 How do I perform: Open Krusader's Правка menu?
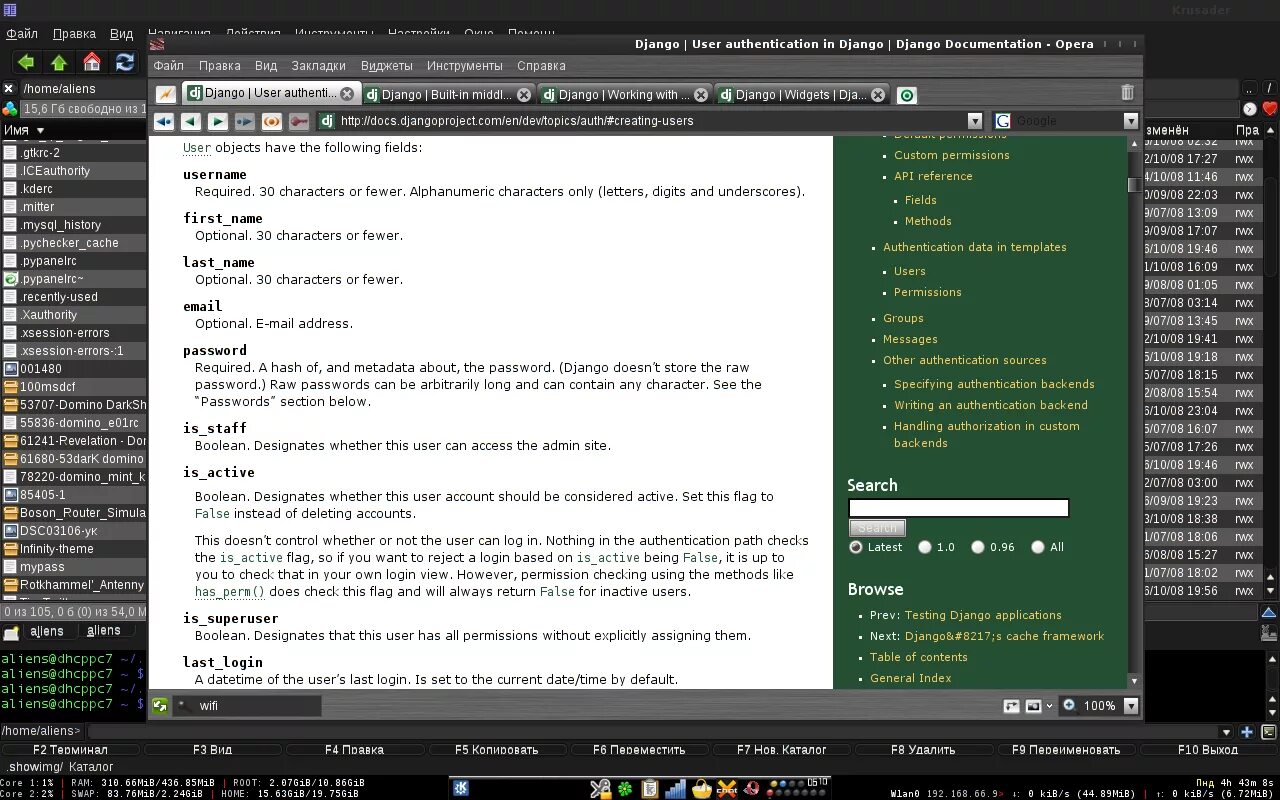(x=74, y=34)
